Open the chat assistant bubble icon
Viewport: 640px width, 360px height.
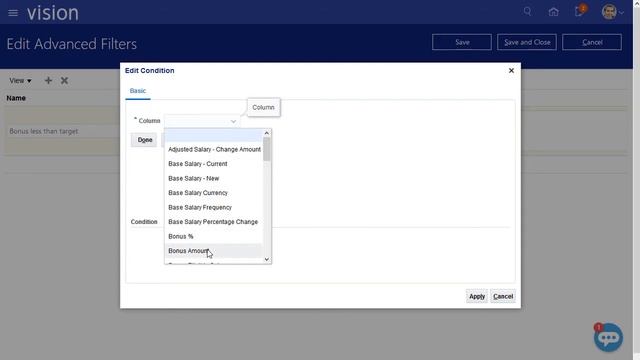(608, 337)
